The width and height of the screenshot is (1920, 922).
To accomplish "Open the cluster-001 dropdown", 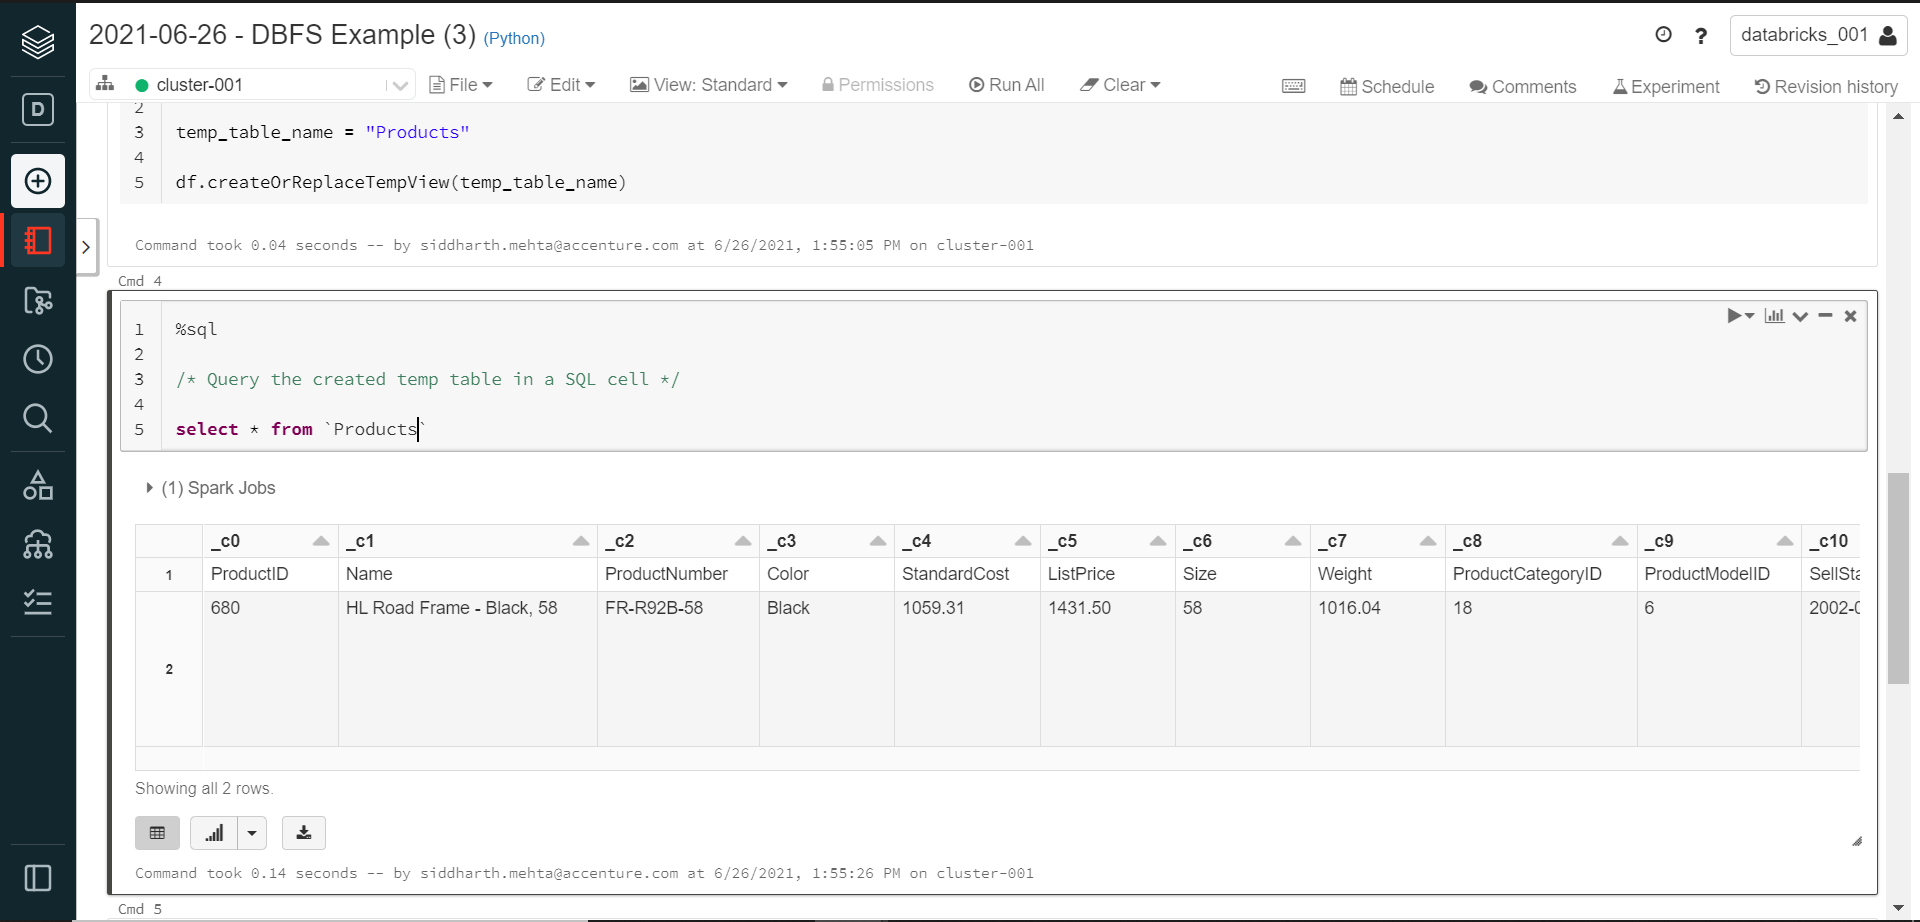I will 399,86.
